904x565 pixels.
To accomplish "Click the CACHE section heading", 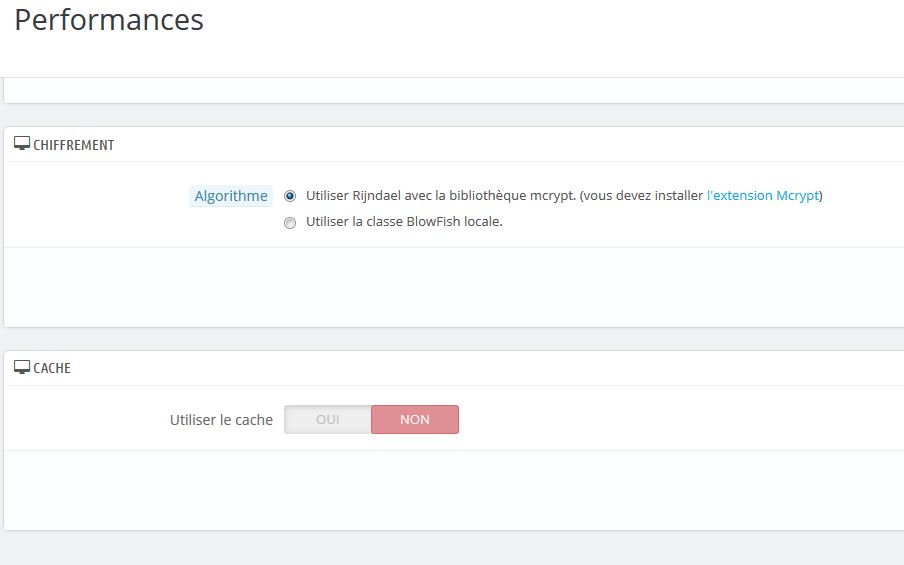I will (x=52, y=368).
